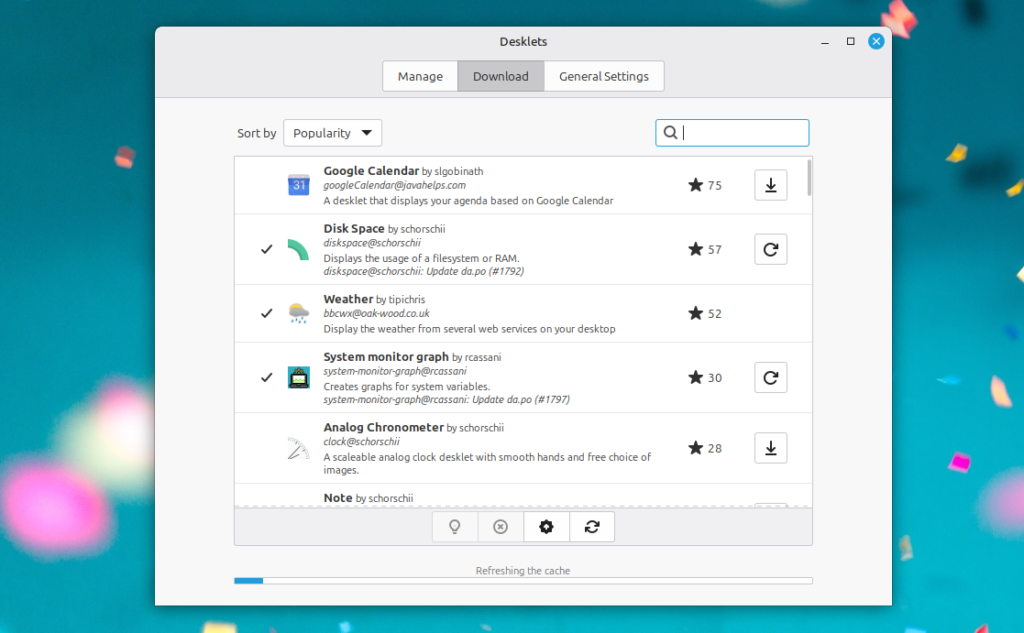Update the Disk Space desklet
The image size is (1024, 633).
pyautogui.click(x=770, y=249)
